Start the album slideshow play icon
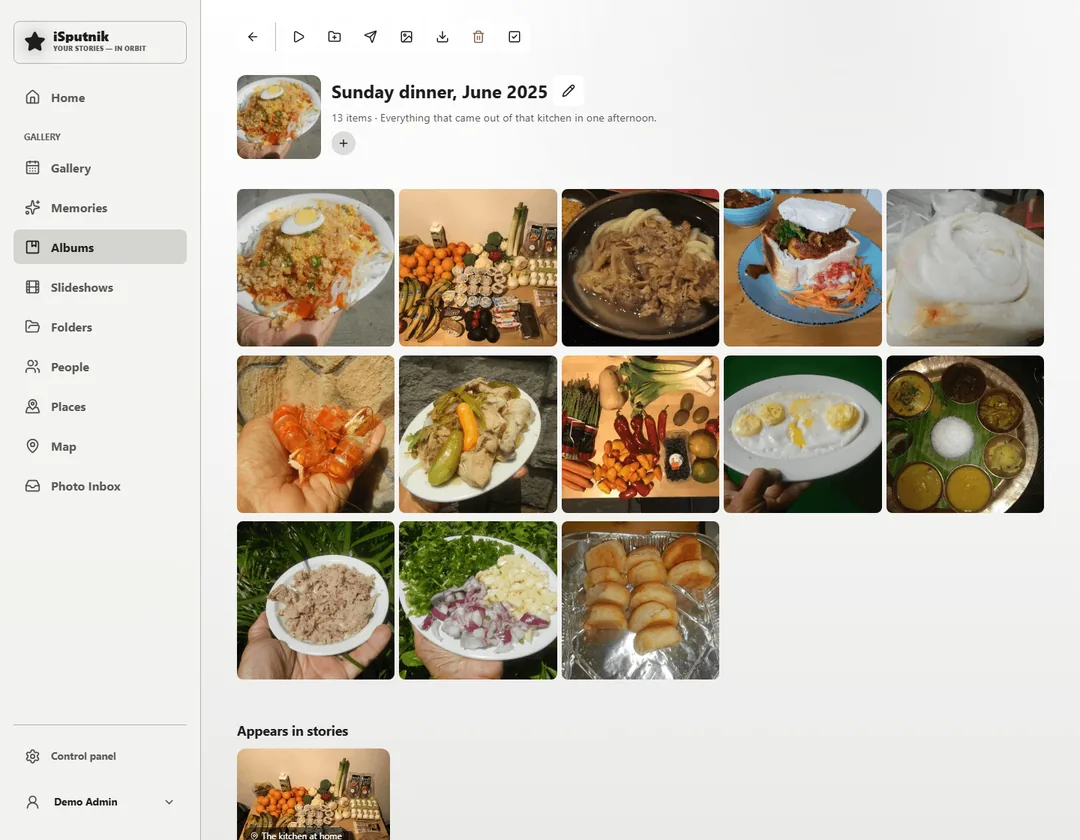Image resolution: width=1080 pixels, height=840 pixels. (298, 37)
